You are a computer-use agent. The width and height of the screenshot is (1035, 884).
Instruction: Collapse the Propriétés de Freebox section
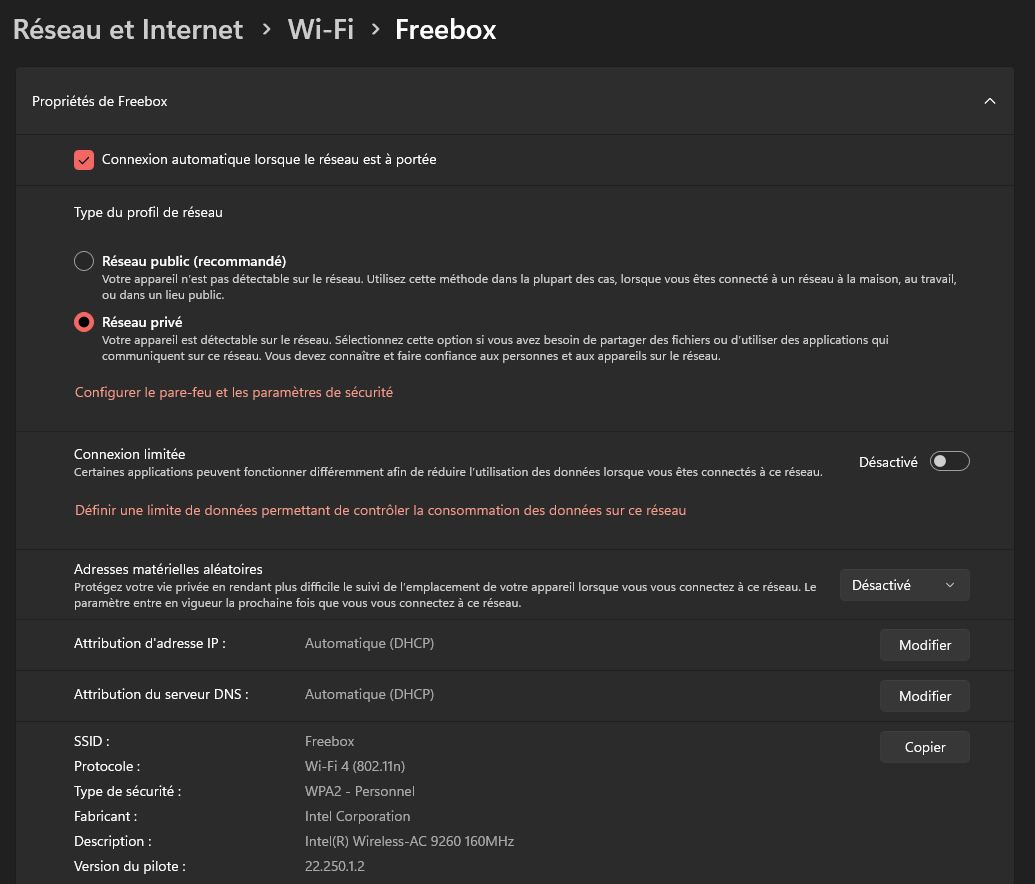pyautogui.click(x=989, y=101)
